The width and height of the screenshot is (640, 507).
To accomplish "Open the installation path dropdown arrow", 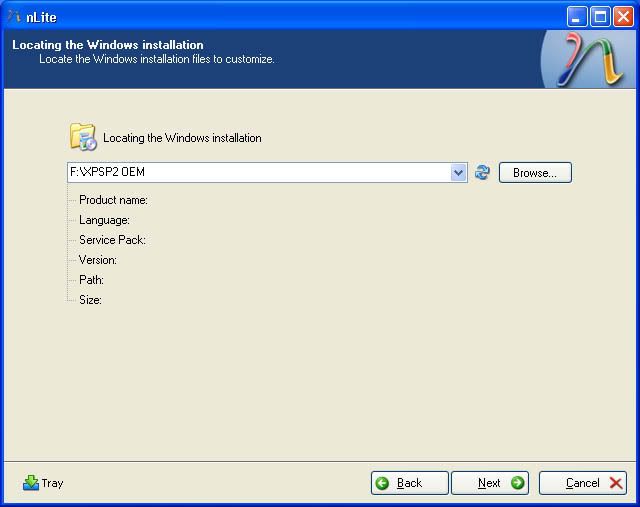I will (458, 172).
